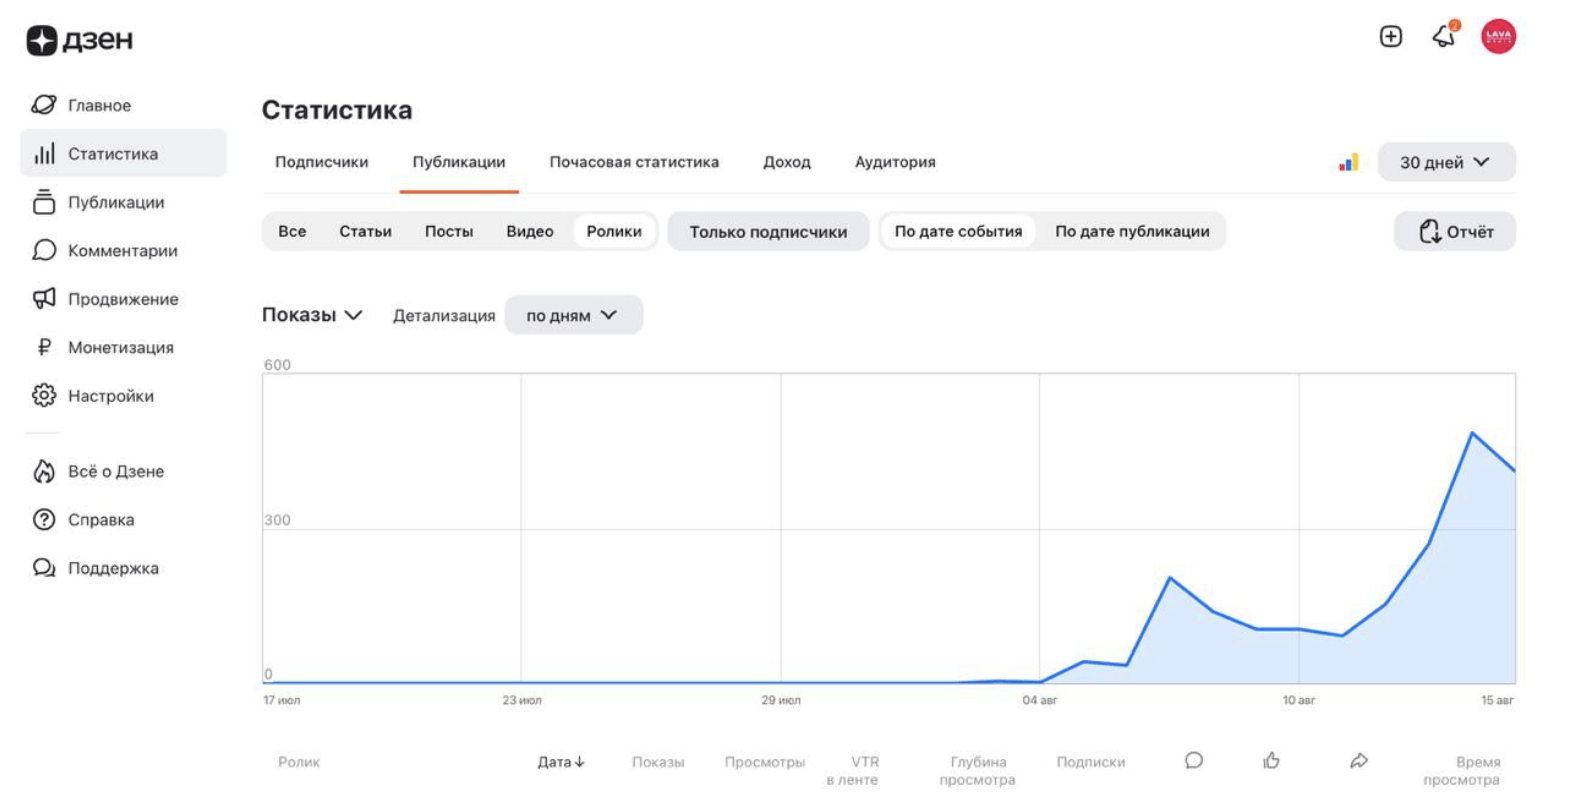
Task: Toggle the Только подписчики filter
Action: [x=767, y=232]
